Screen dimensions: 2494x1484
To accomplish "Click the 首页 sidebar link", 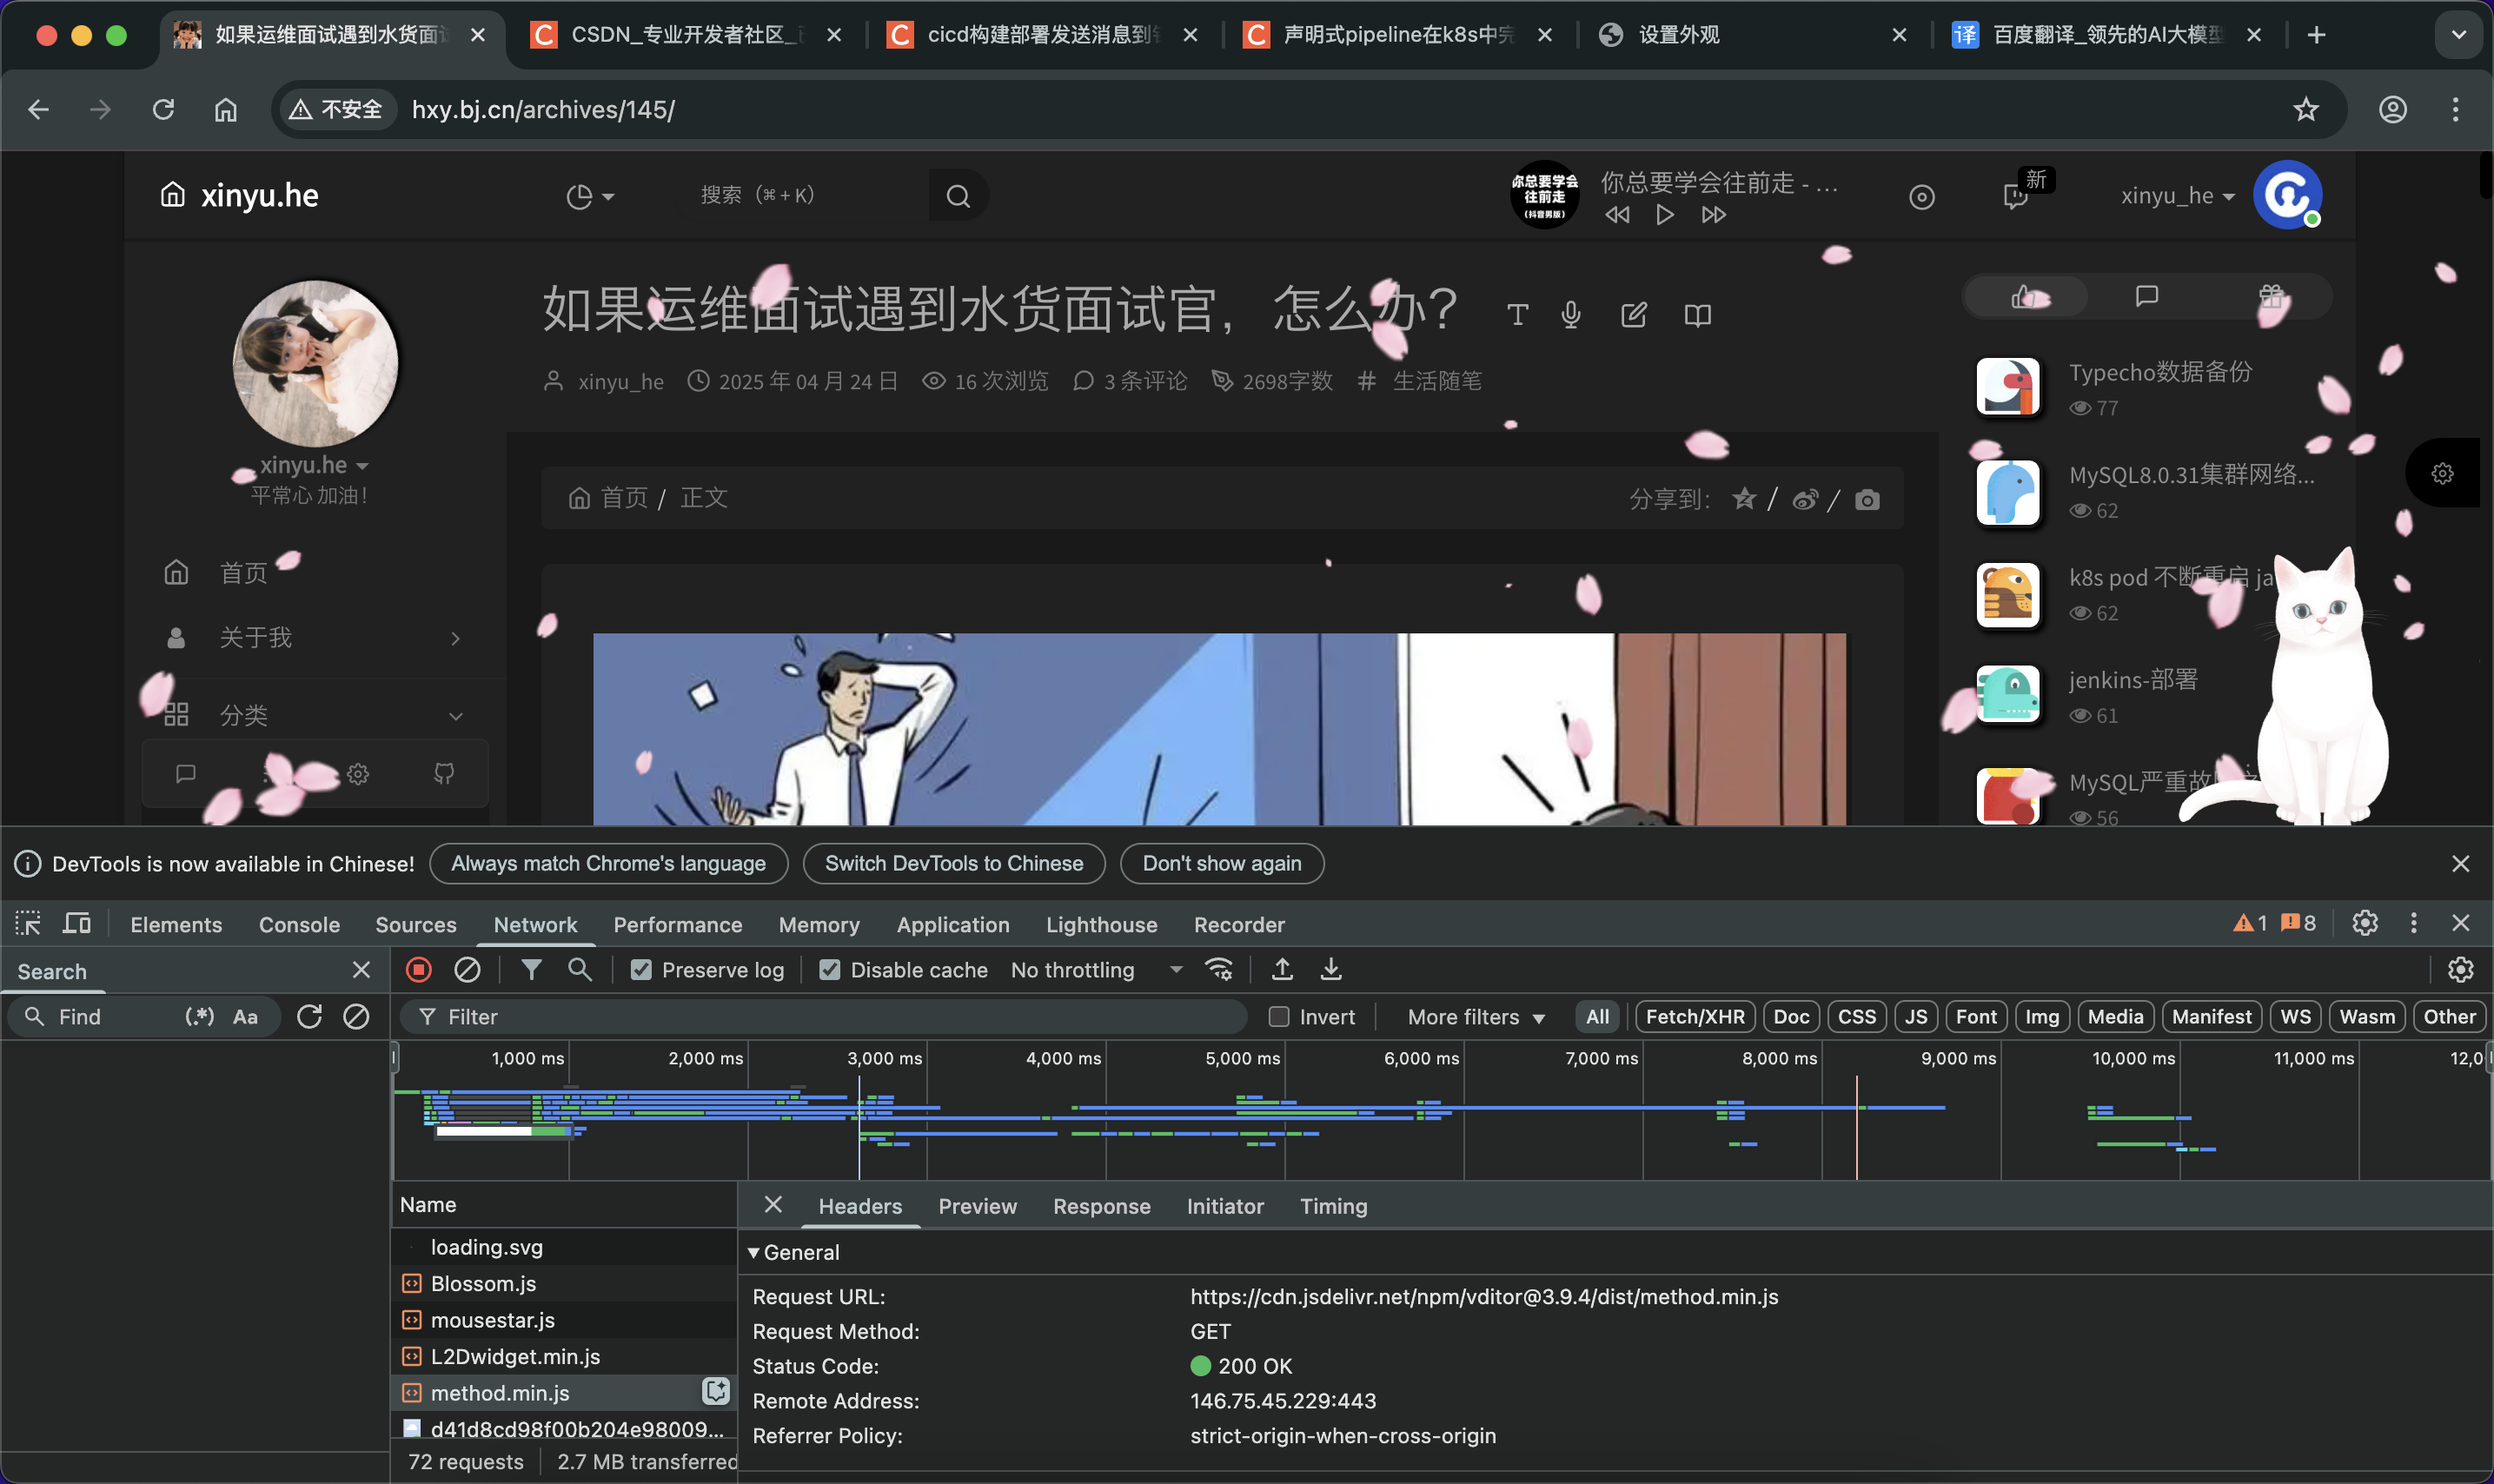I will pyautogui.click(x=243, y=573).
